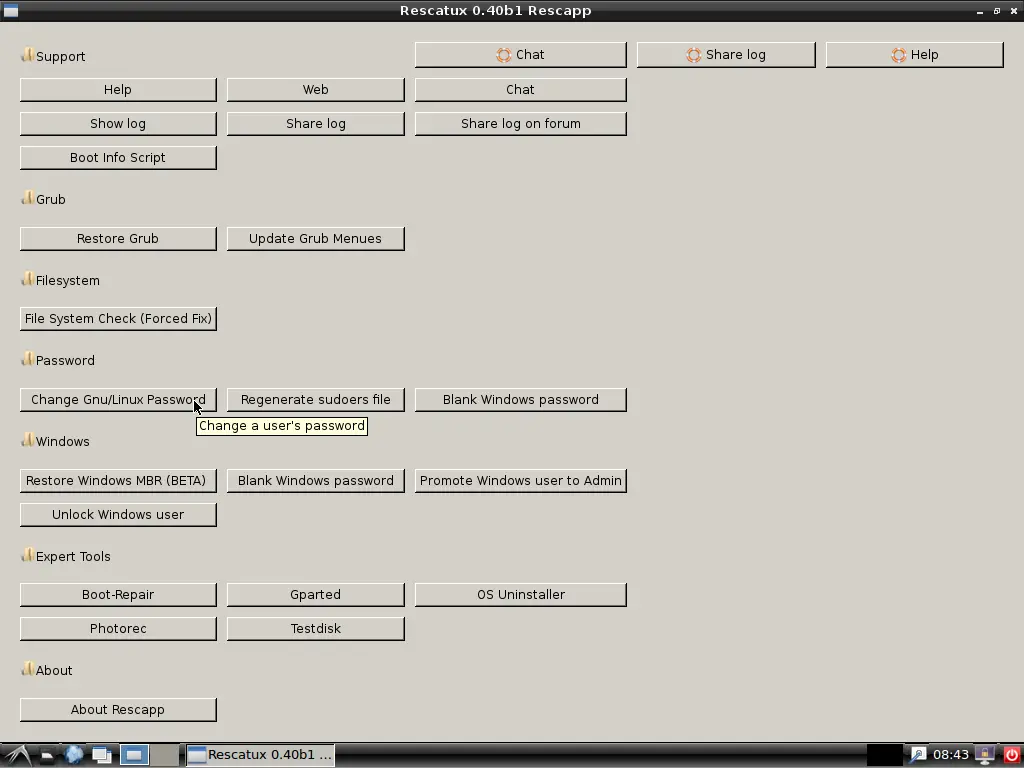Click the Help button with lifebuoy icon
Screen dimensions: 1024x768
coord(914,55)
